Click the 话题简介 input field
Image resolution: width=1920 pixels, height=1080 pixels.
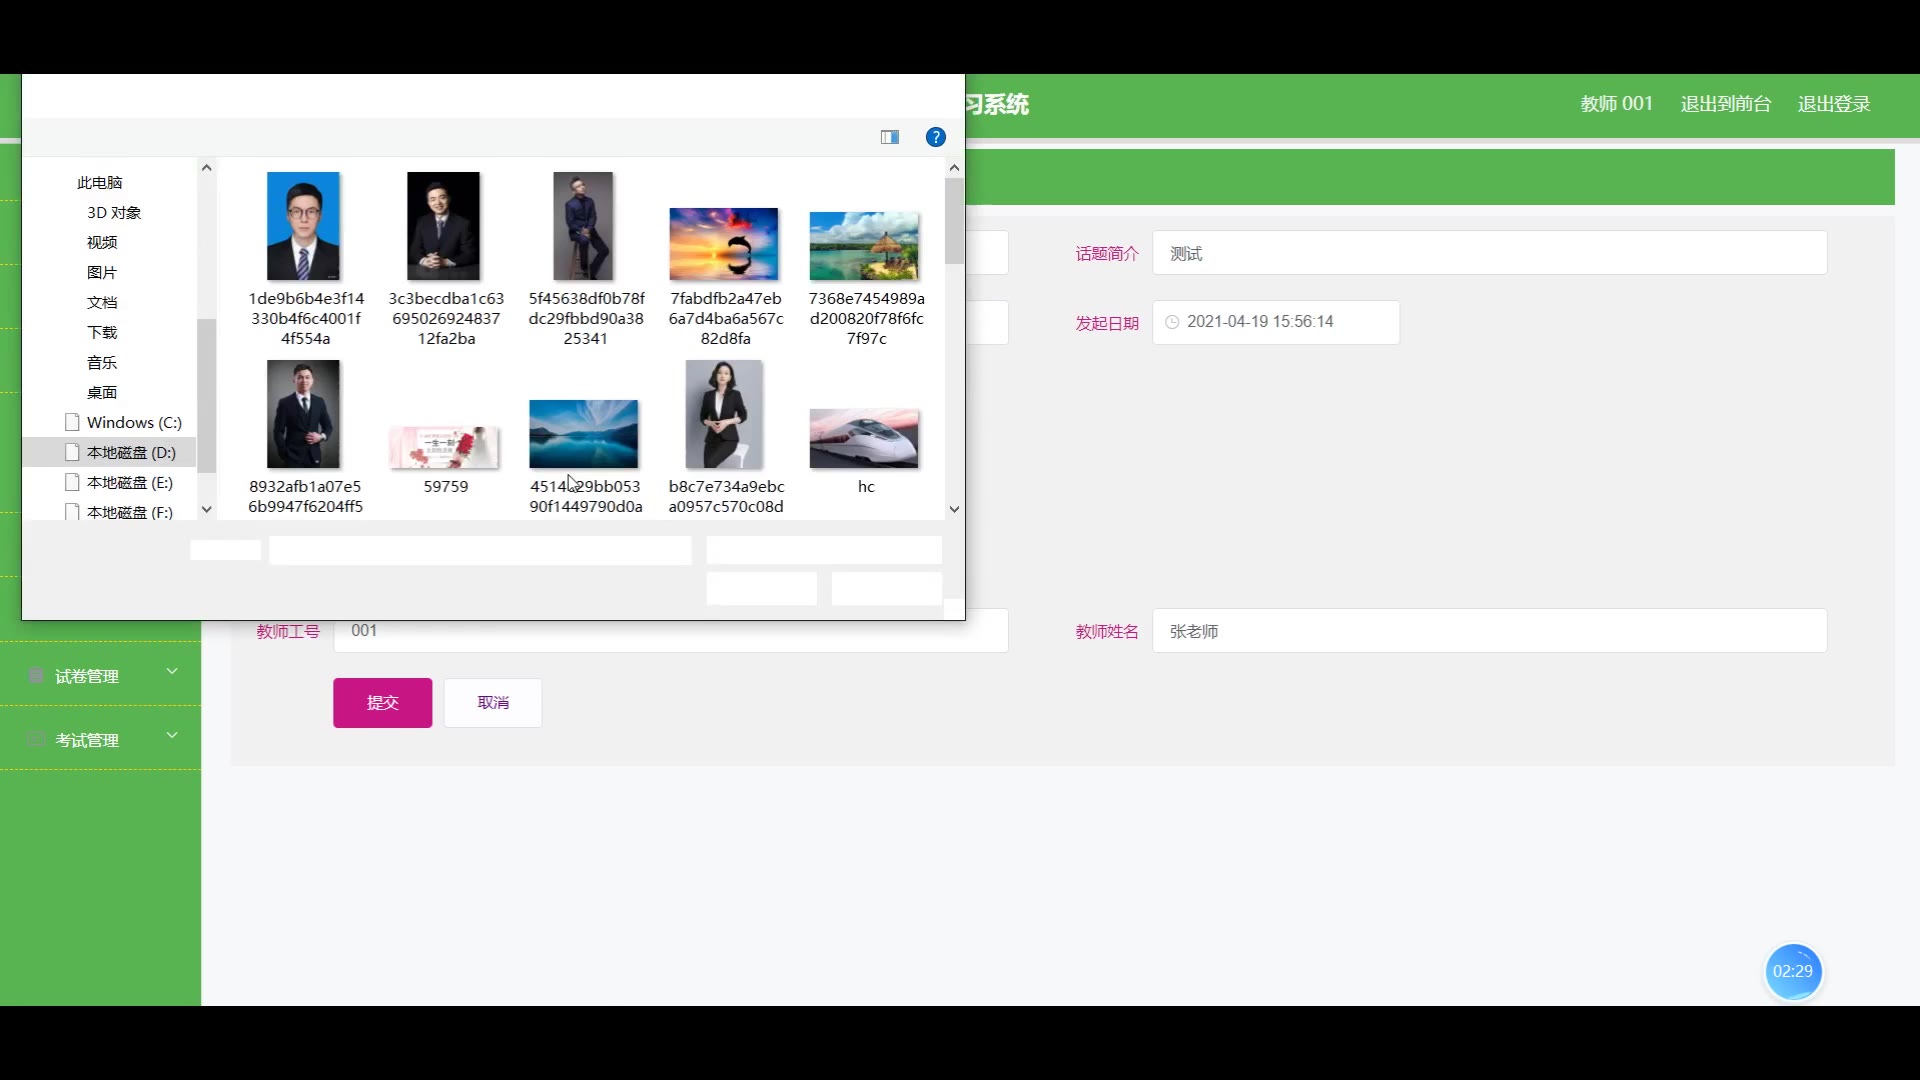tap(1488, 253)
